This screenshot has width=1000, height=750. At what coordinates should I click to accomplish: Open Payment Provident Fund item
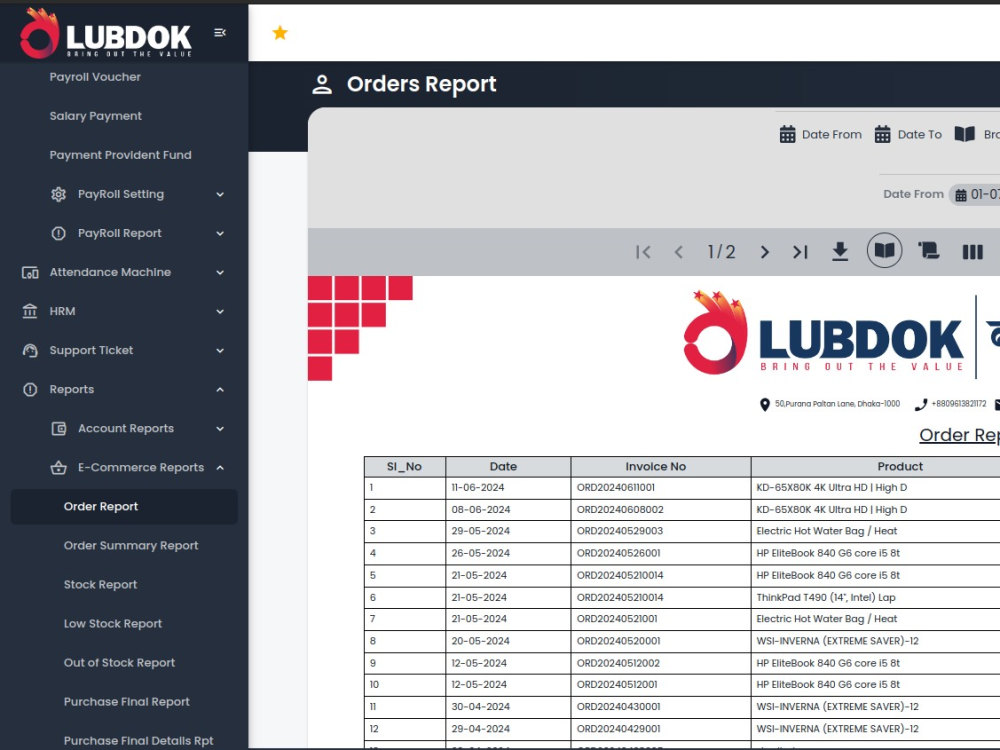click(x=121, y=155)
